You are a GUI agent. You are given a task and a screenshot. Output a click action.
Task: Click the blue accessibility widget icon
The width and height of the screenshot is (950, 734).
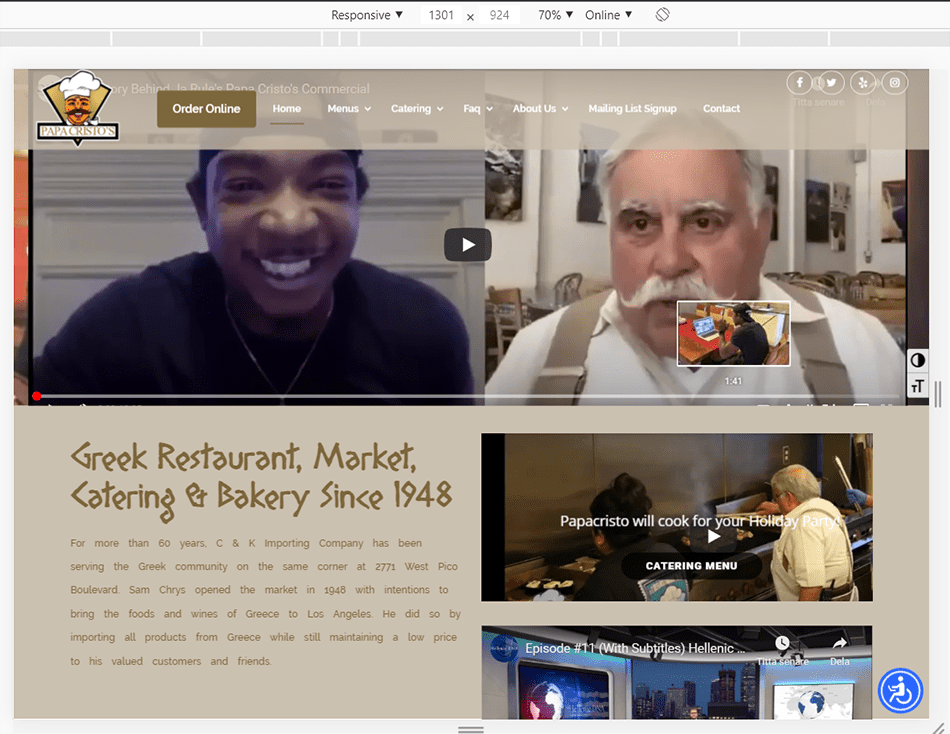point(900,691)
